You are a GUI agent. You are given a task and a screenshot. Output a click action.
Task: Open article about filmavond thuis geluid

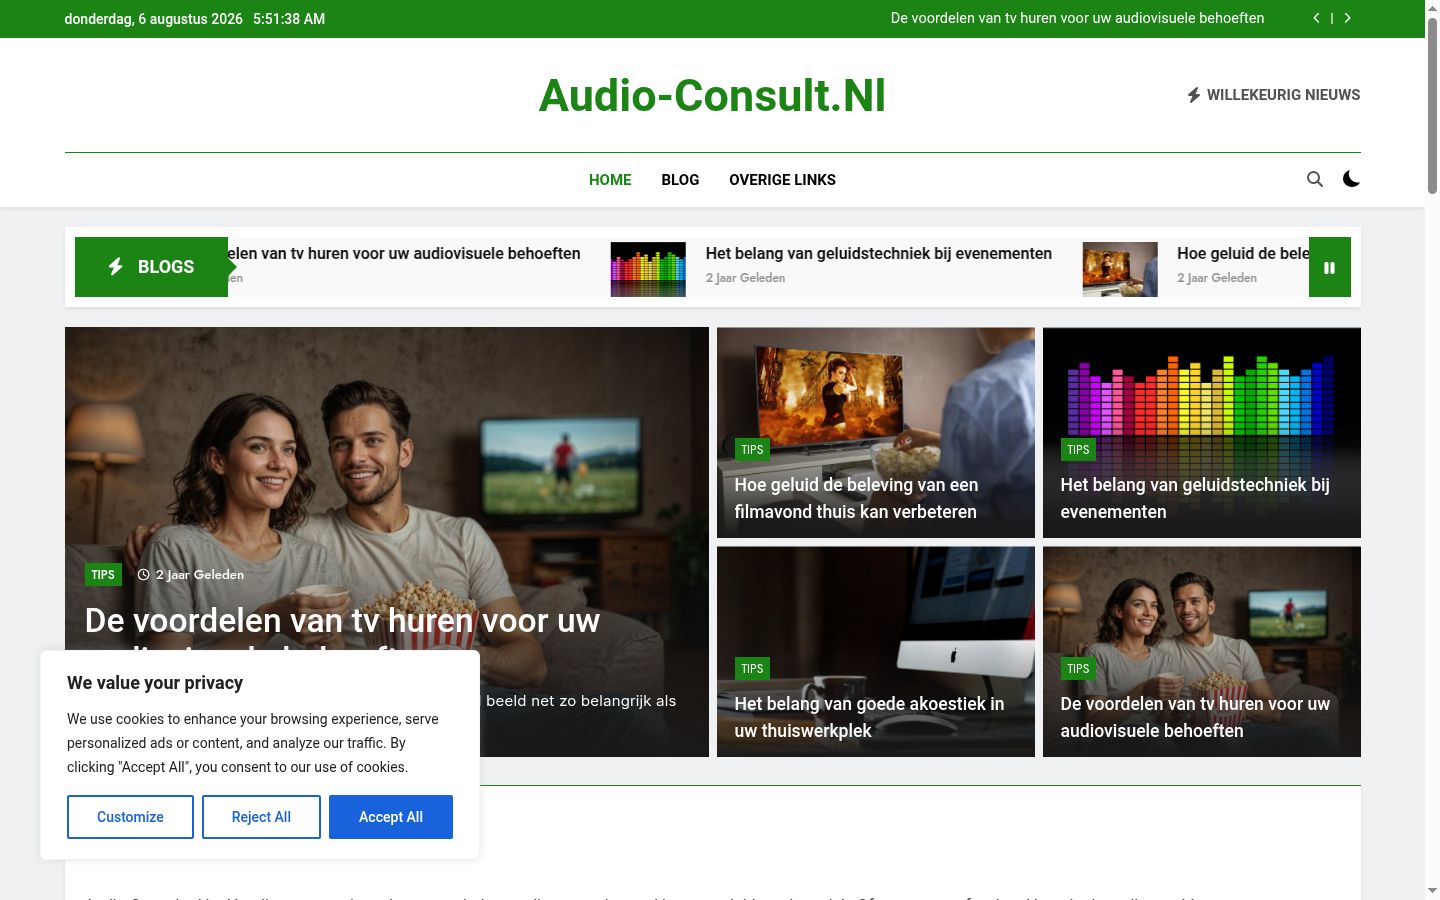pyautogui.click(x=856, y=498)
